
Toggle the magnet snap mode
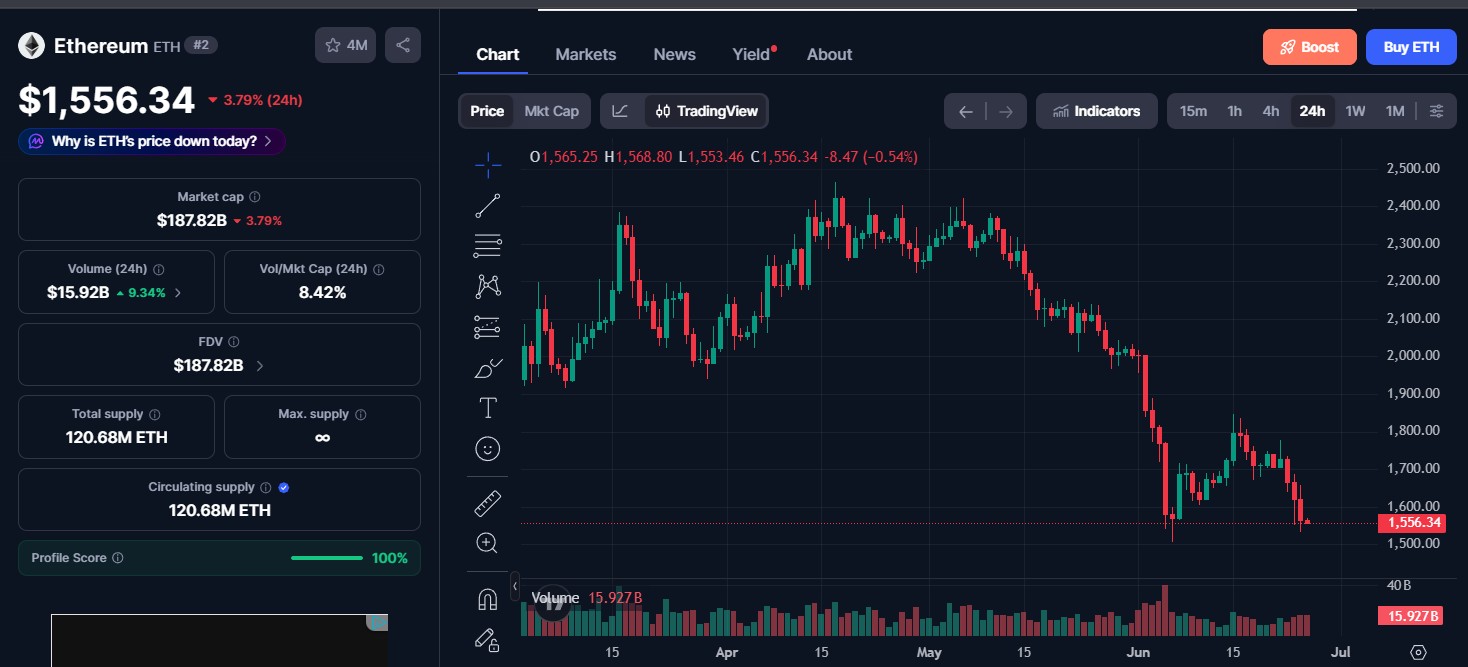488,599
